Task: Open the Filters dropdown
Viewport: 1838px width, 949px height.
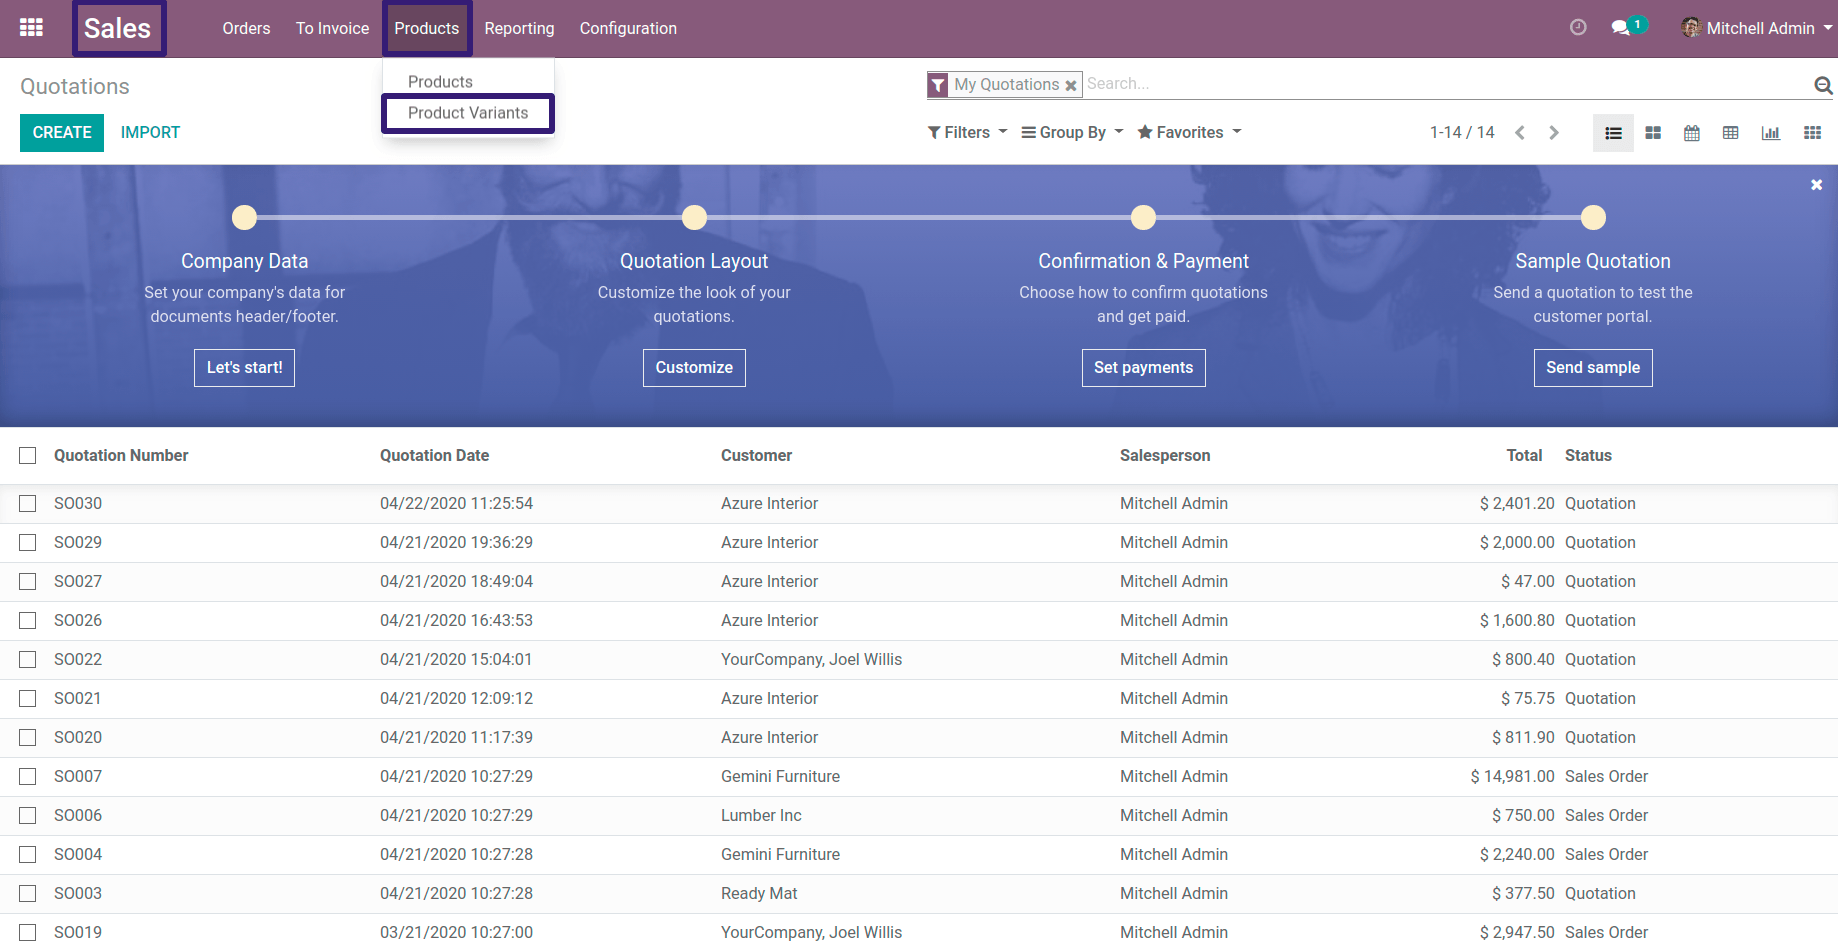Action: pyautogui.click(x=967, y=132)
